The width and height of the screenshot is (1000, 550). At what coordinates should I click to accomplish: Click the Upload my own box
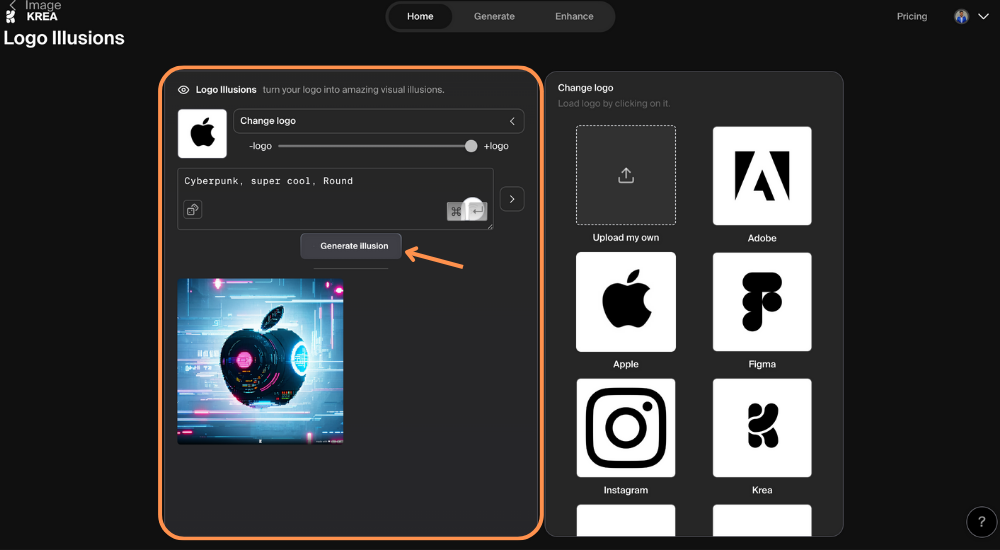pyautogui.click(x=626, y=175)
